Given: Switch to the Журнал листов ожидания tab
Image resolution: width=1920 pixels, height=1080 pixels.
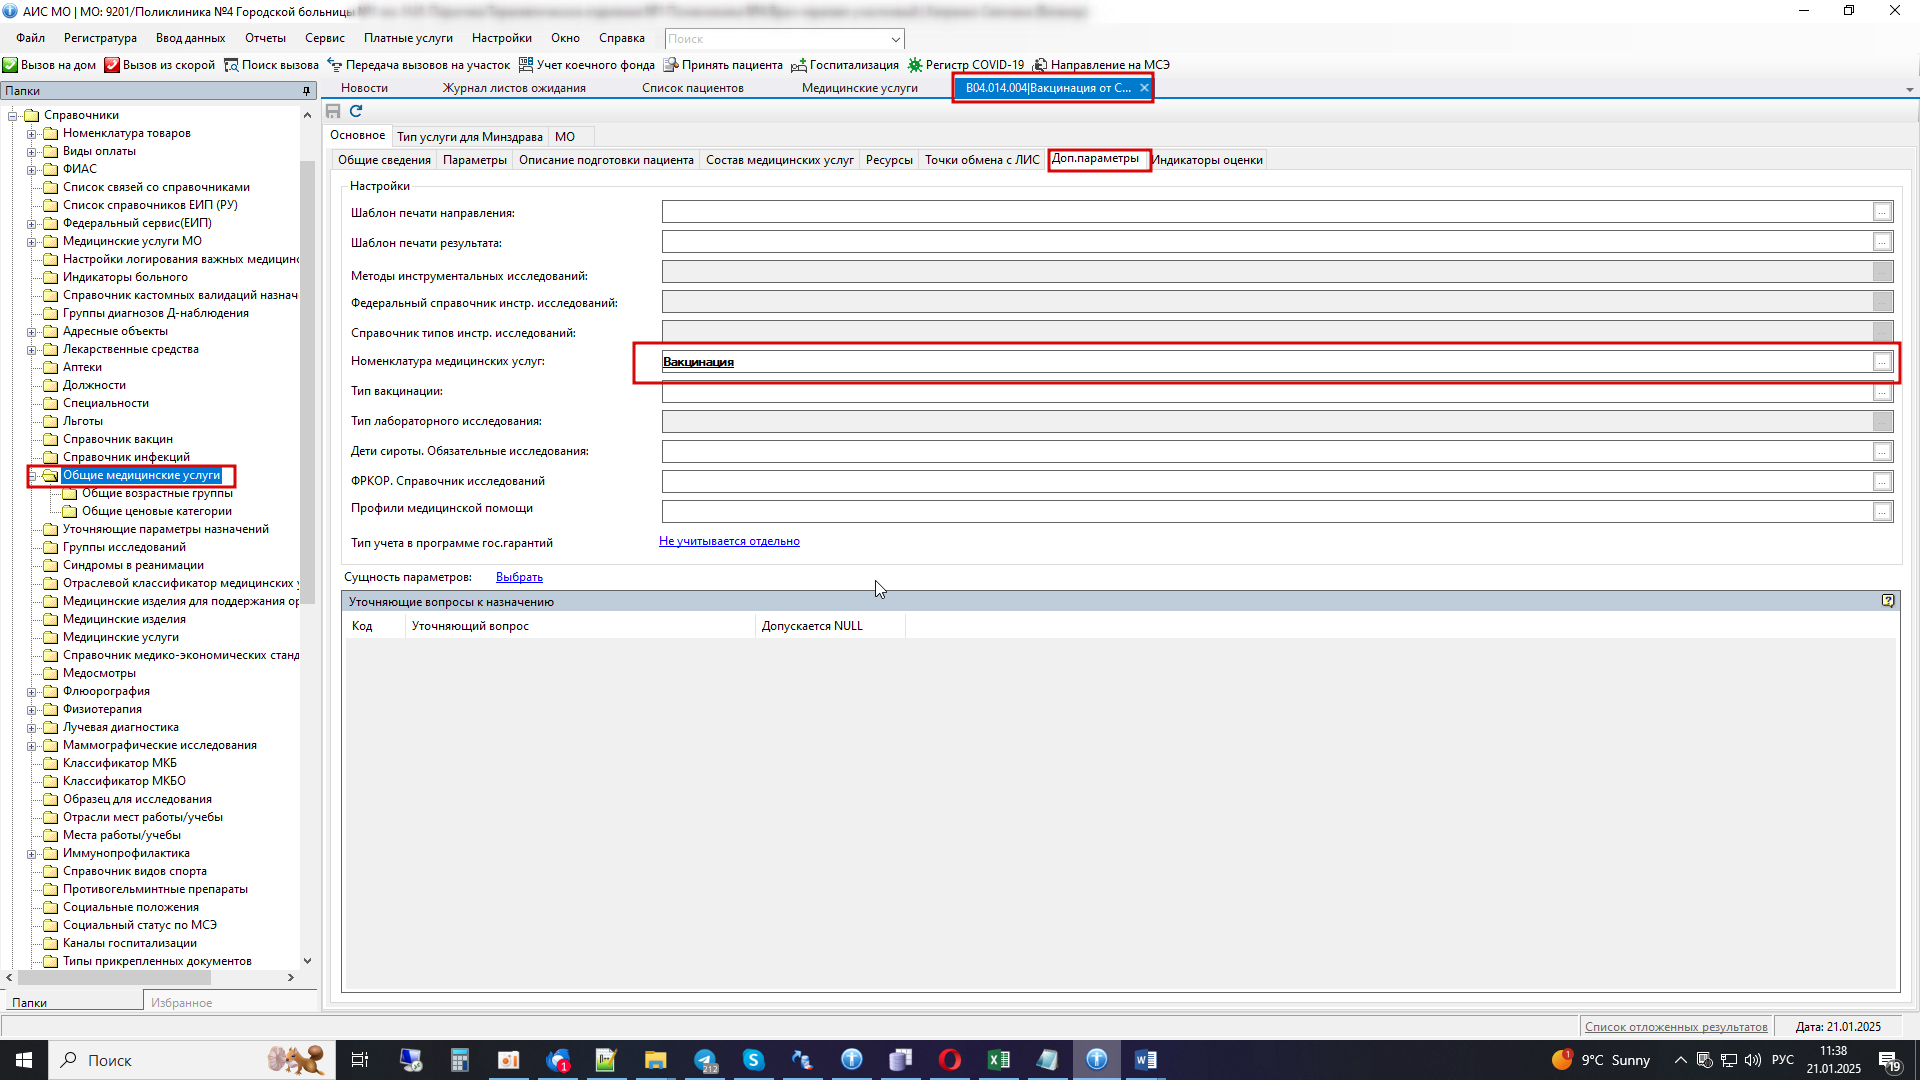Looking at the screenshot, I should 514,88.
